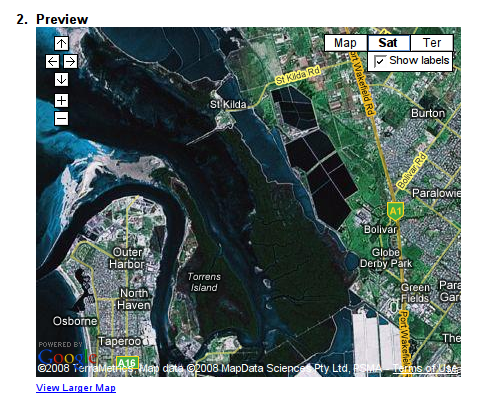Click the St Kilda place label
This screenshot has height=405, width=489.
click(x=228, y=105)
